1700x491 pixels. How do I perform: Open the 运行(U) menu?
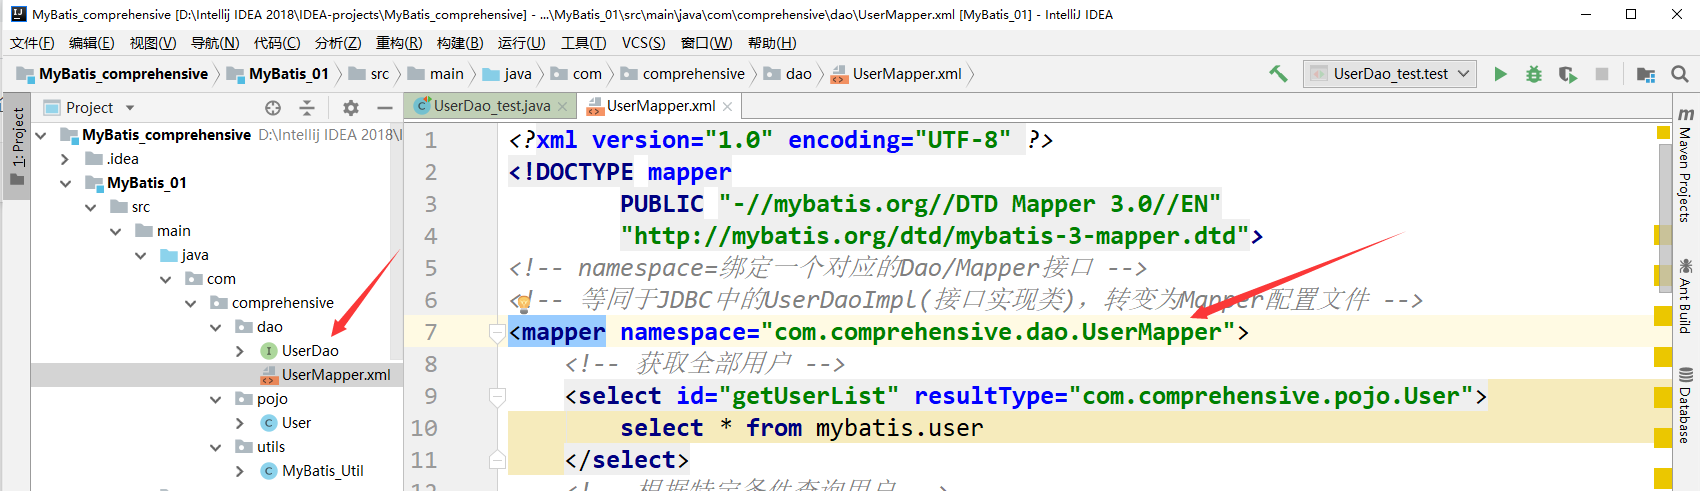(522, 43)
